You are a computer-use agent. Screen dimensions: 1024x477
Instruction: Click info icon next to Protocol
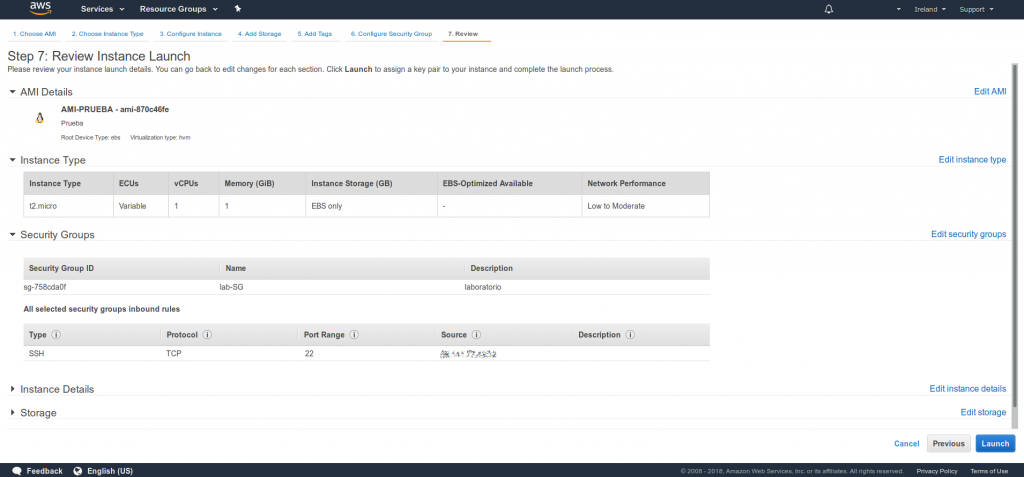click(x=206, y=335)
